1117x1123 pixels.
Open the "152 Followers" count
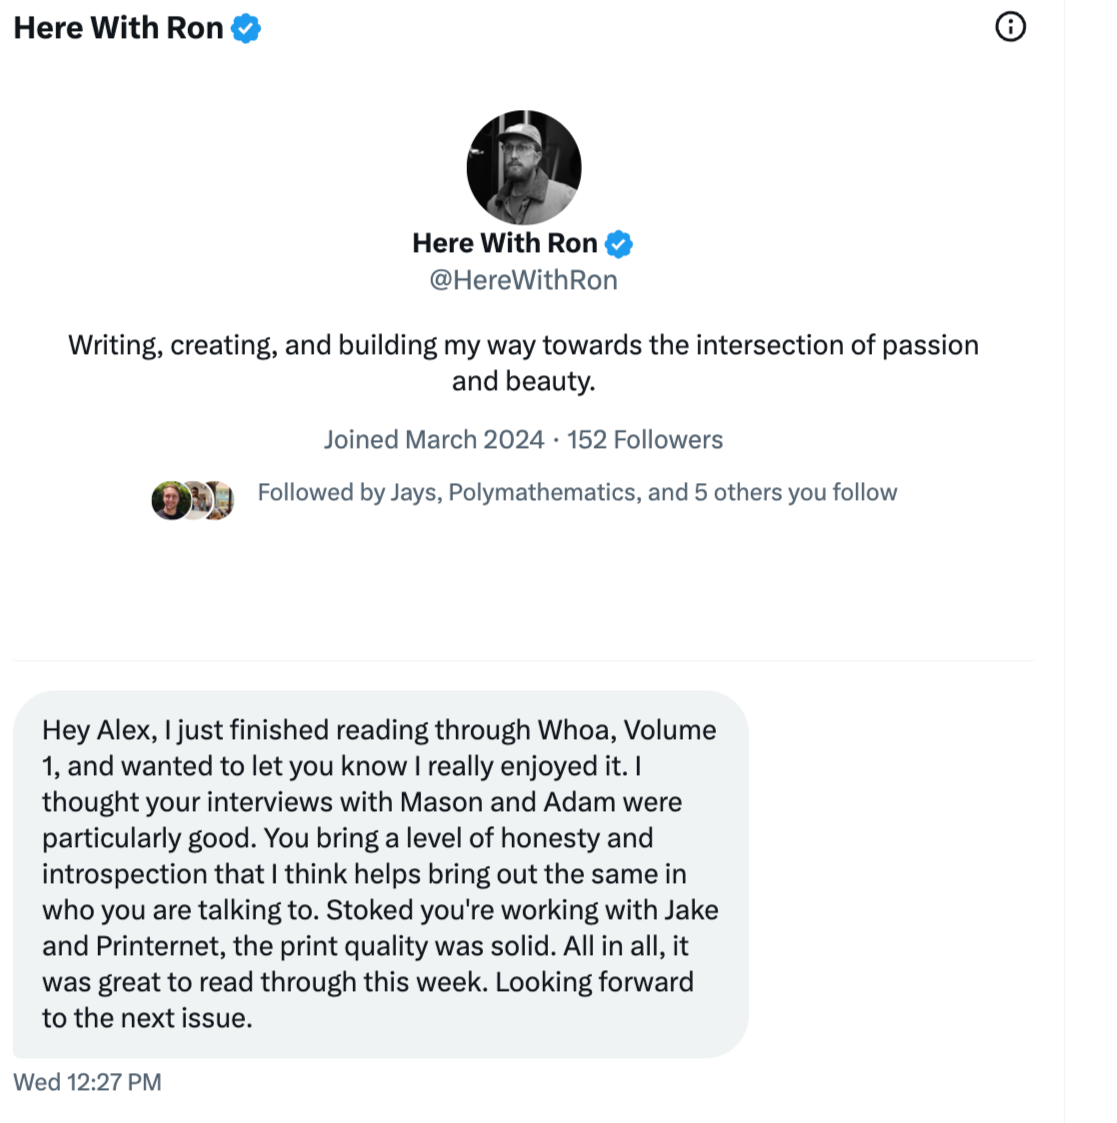tap(645, 440)
